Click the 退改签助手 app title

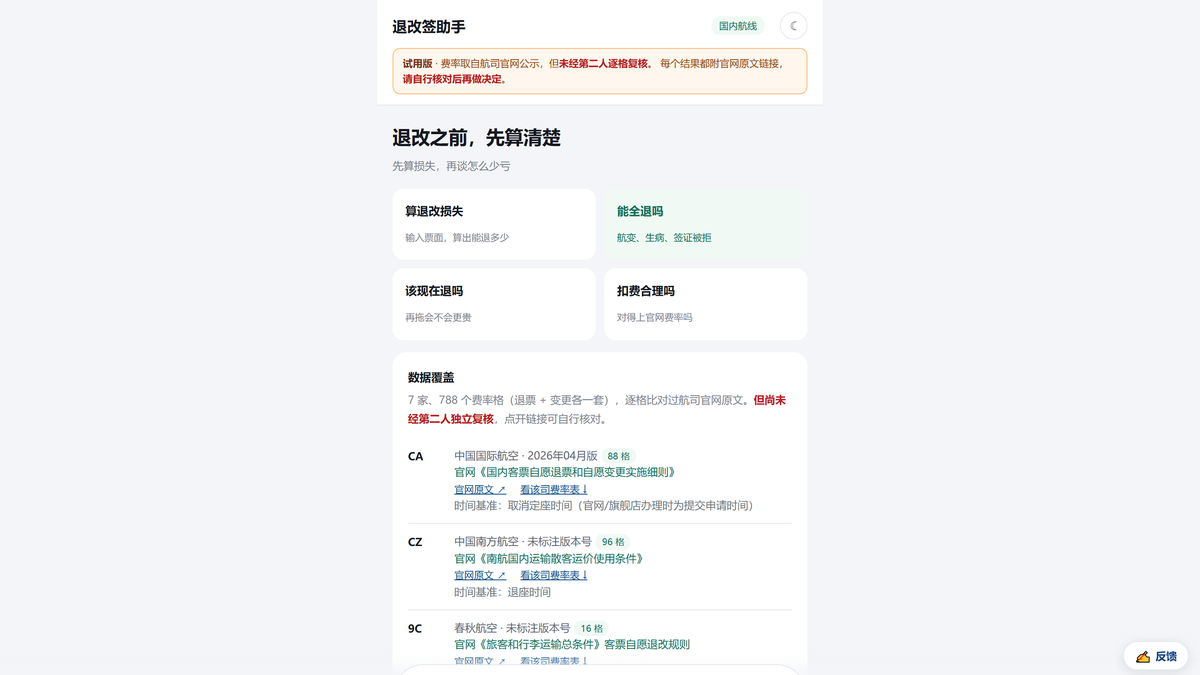click(x=429, y=27)
